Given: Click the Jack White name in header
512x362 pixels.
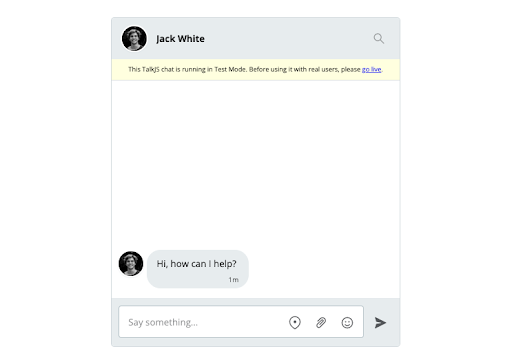Looking at the screenshot, I should (x=180, y=39).
